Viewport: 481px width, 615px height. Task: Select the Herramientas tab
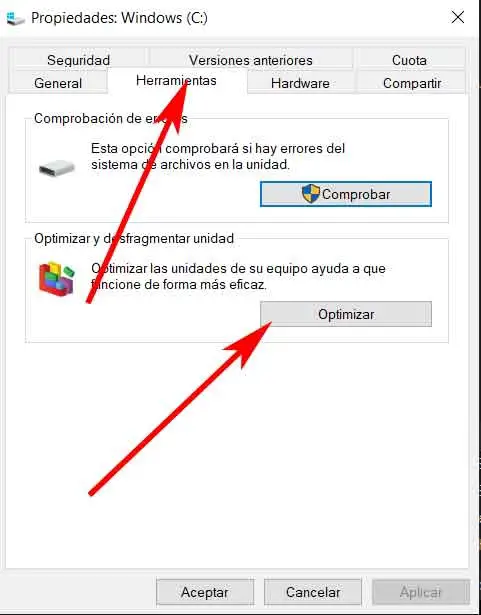pos(177,80)
